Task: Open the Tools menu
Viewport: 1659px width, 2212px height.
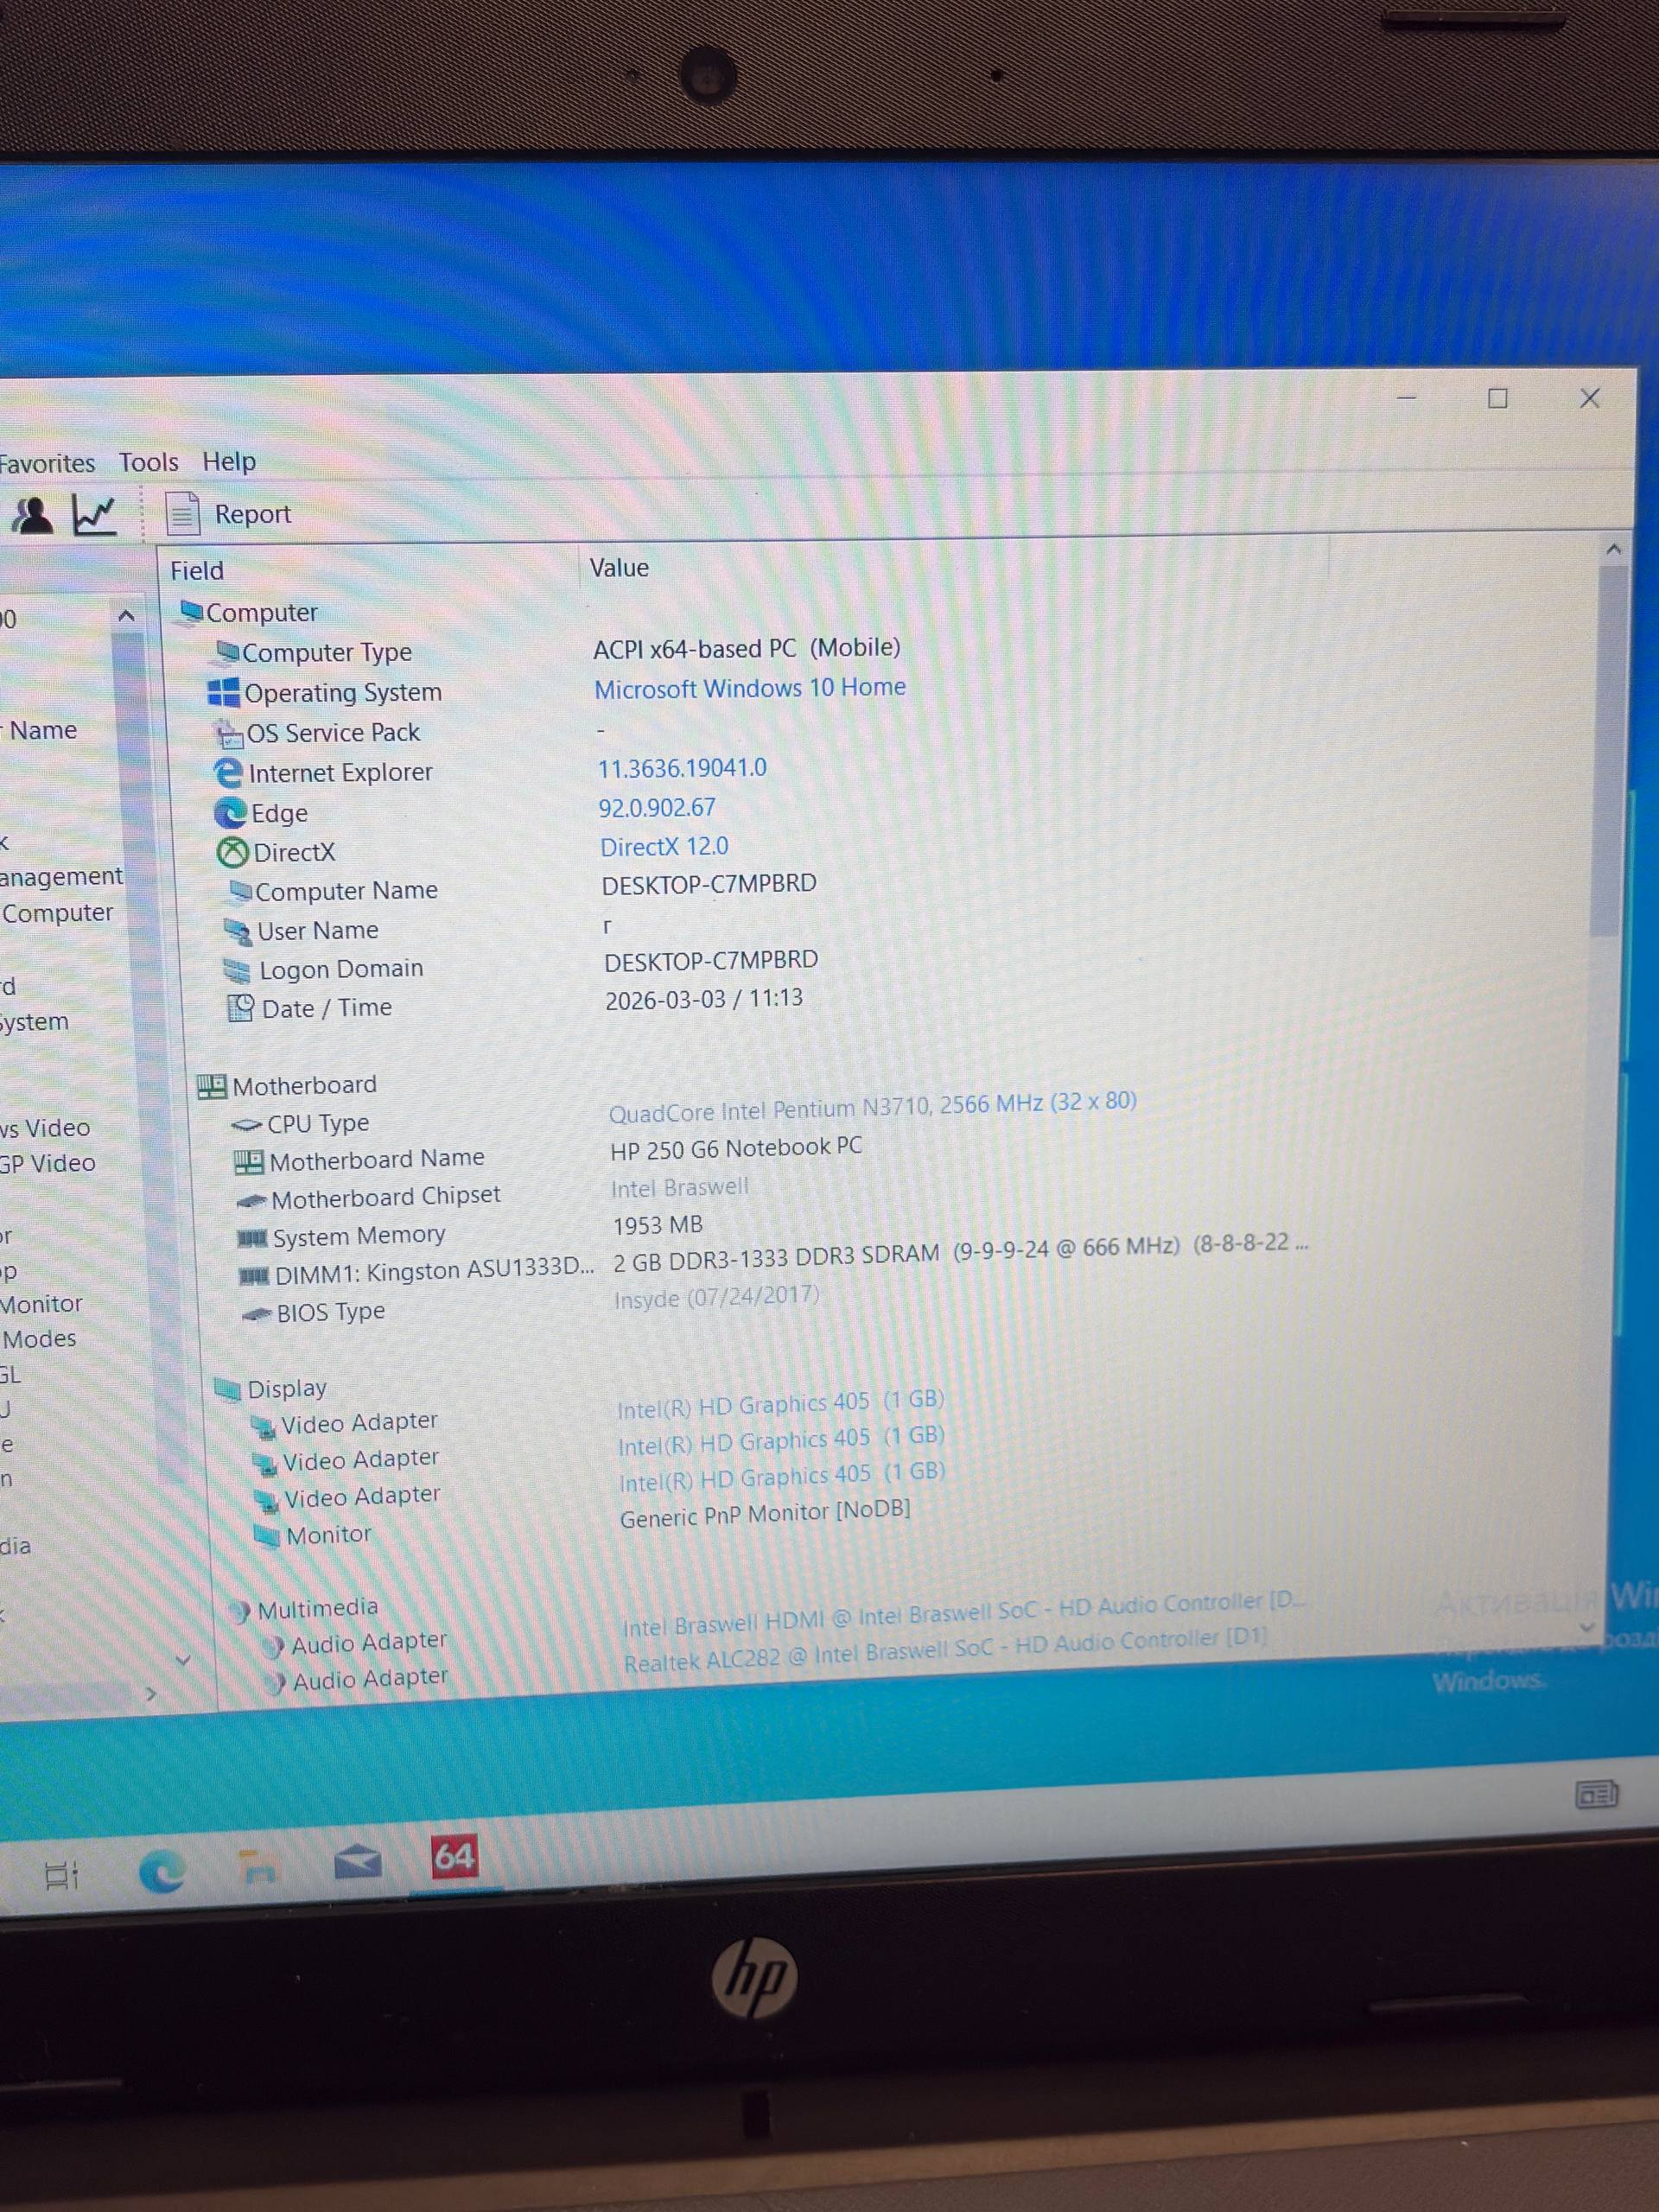Action: point(148,462)
